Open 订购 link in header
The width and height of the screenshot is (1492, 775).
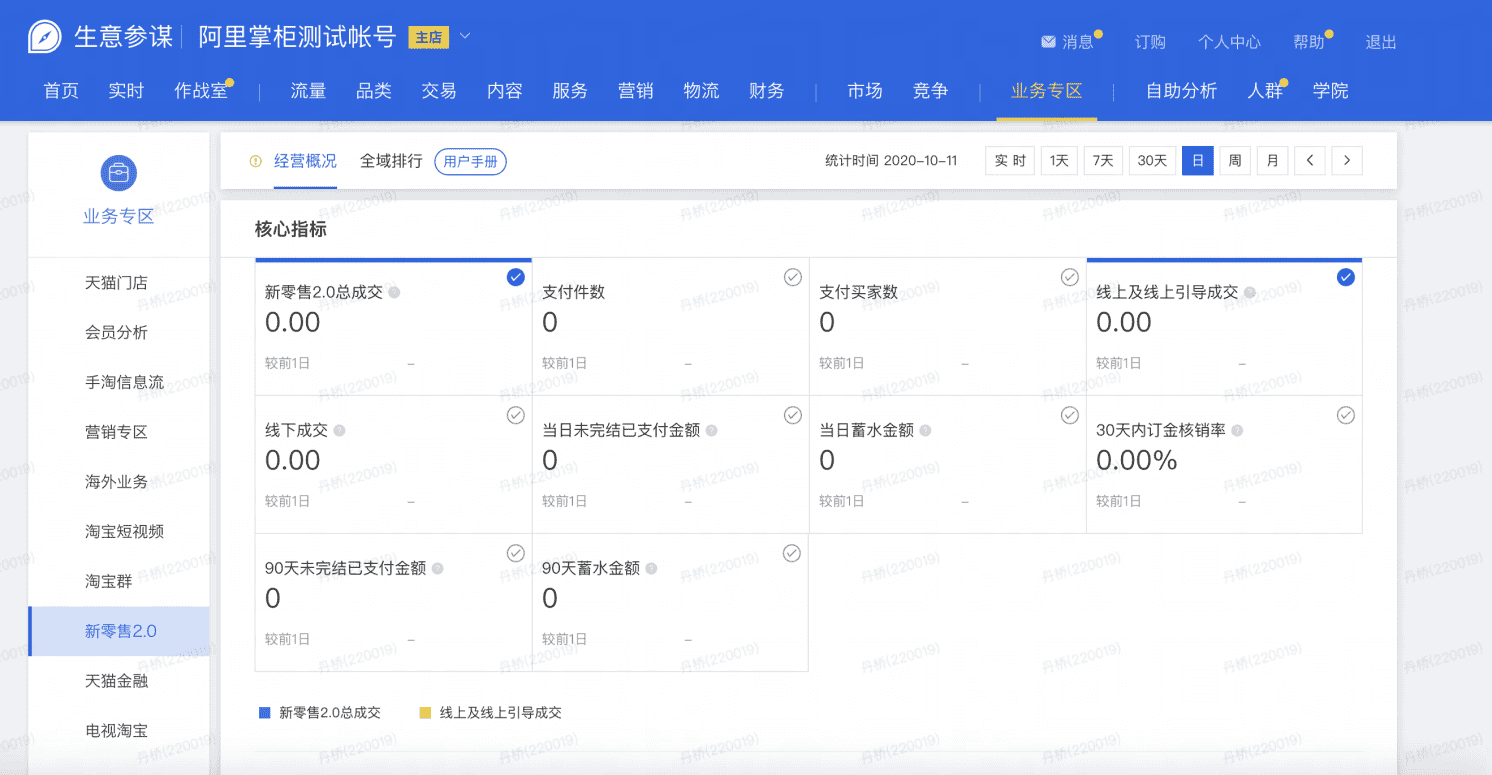coord(1150,42)
